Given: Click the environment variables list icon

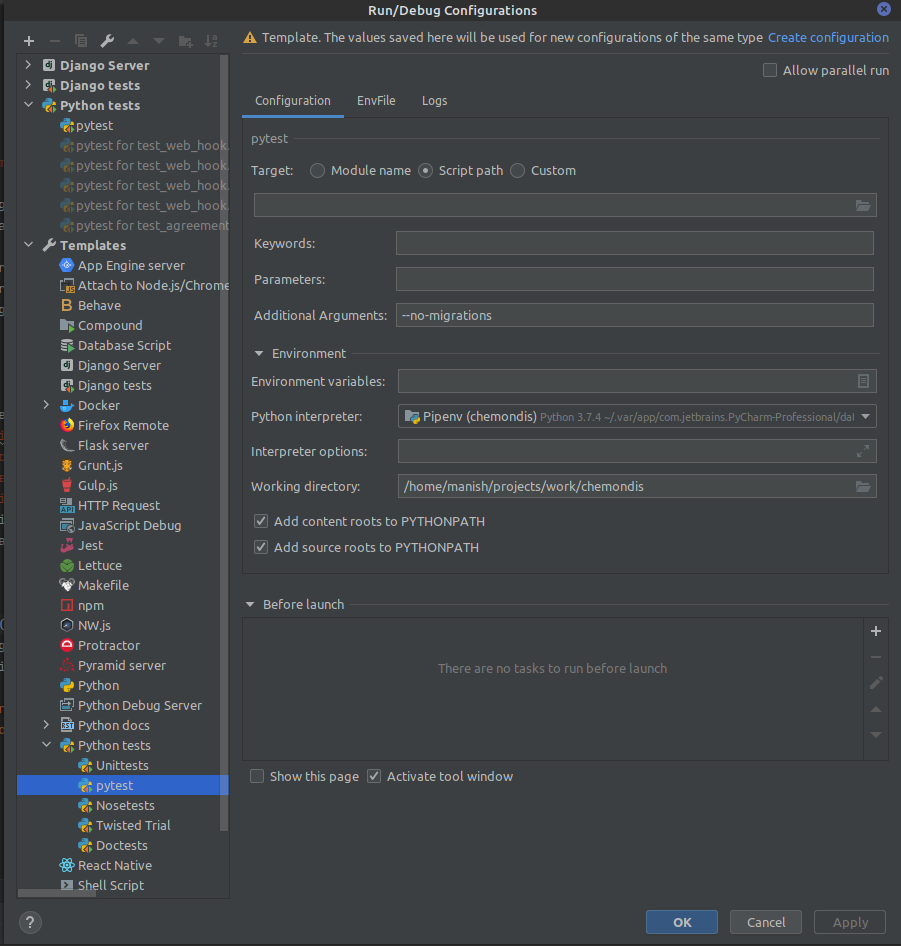Looking at the screenshot, I should pyautogui.click(x=864, y=380).
